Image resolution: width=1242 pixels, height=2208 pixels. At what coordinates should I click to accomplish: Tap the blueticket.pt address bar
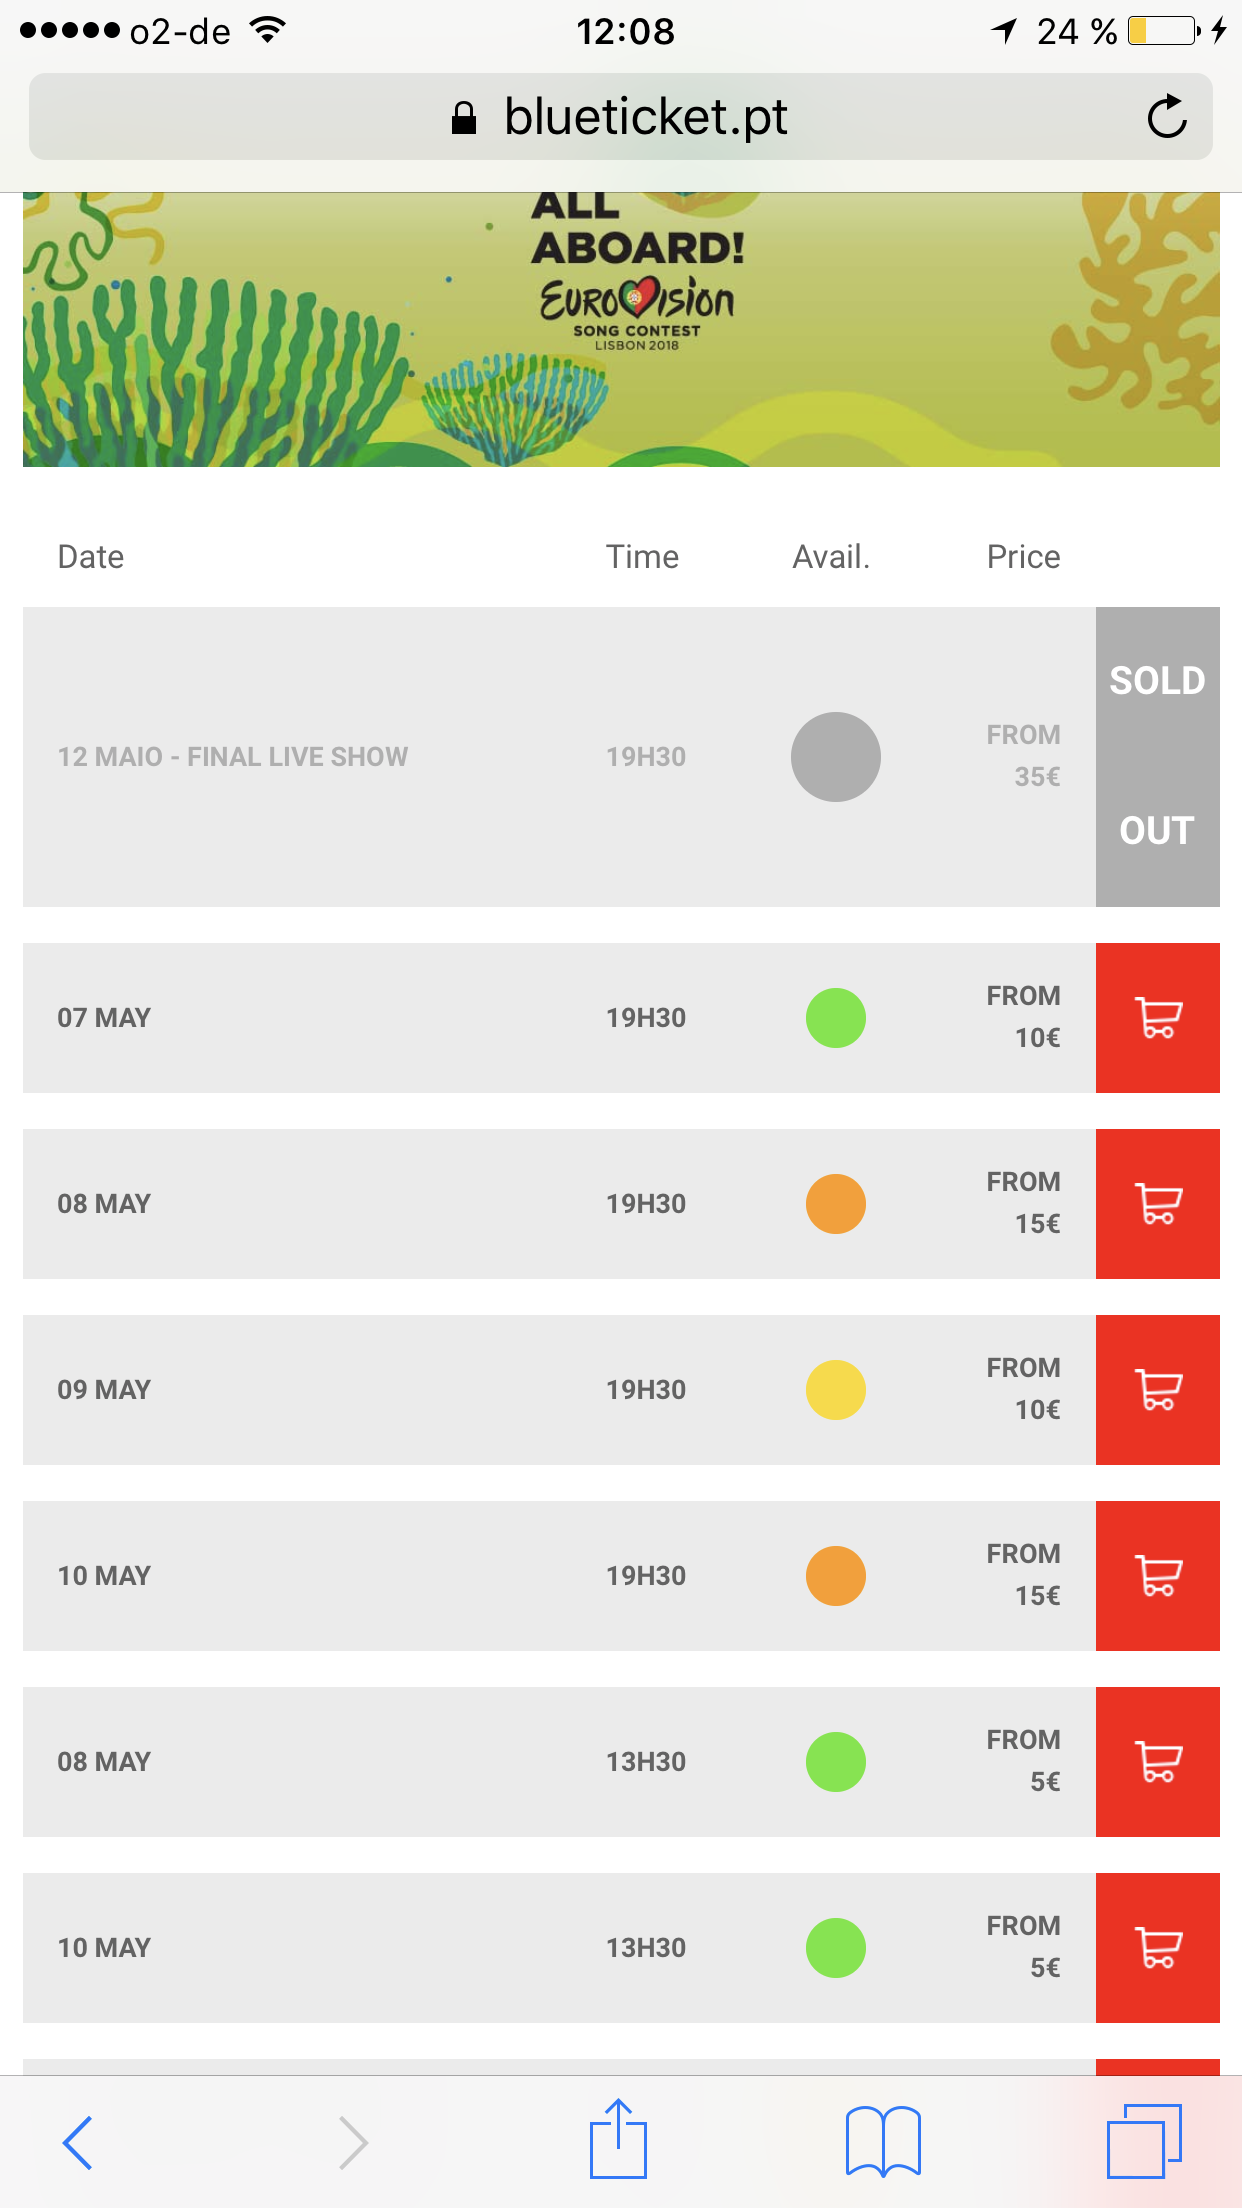pyautogui.click(x=620, y=117)
